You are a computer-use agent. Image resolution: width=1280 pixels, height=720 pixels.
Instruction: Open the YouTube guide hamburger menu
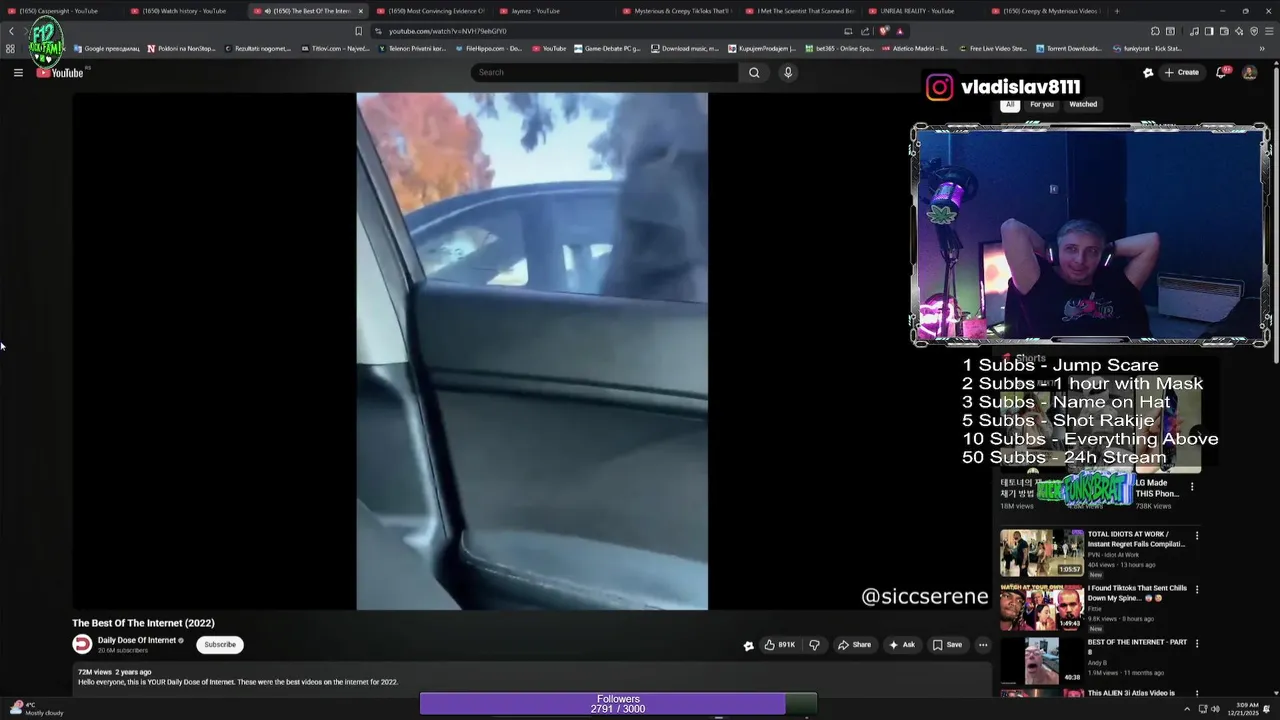pos(18,72)
